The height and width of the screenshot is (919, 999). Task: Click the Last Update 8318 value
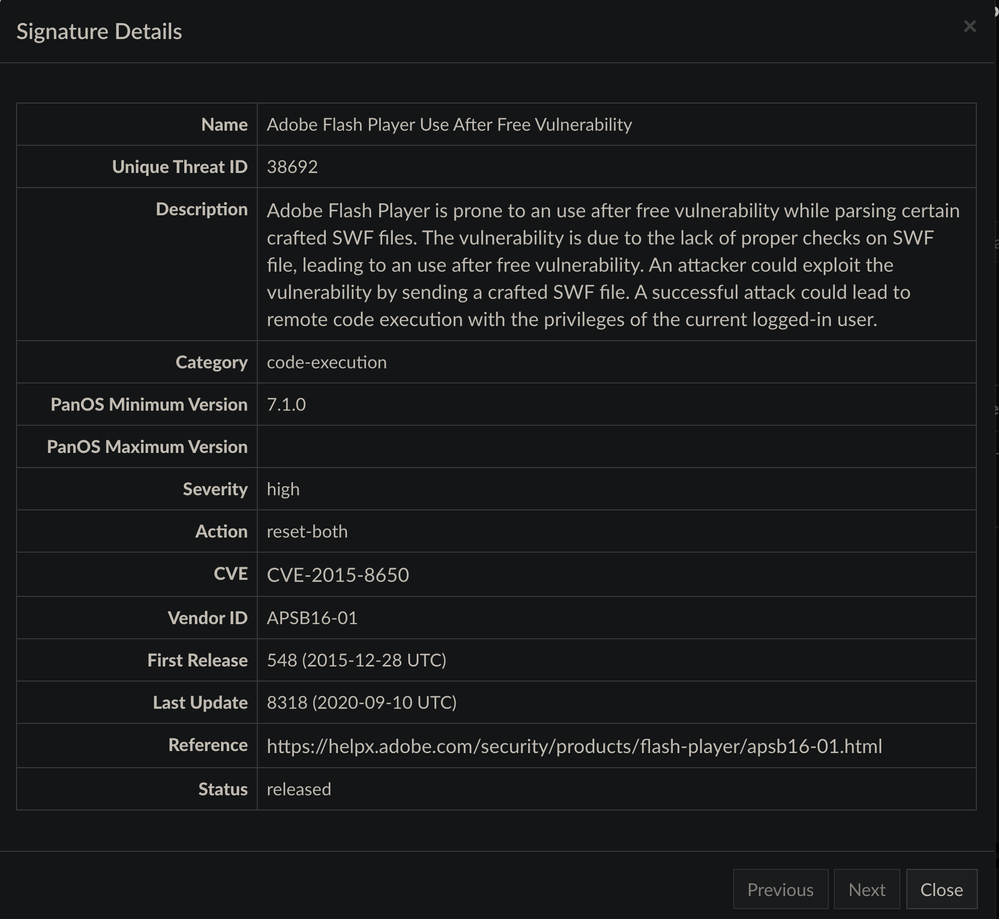(x=361, y=703)
